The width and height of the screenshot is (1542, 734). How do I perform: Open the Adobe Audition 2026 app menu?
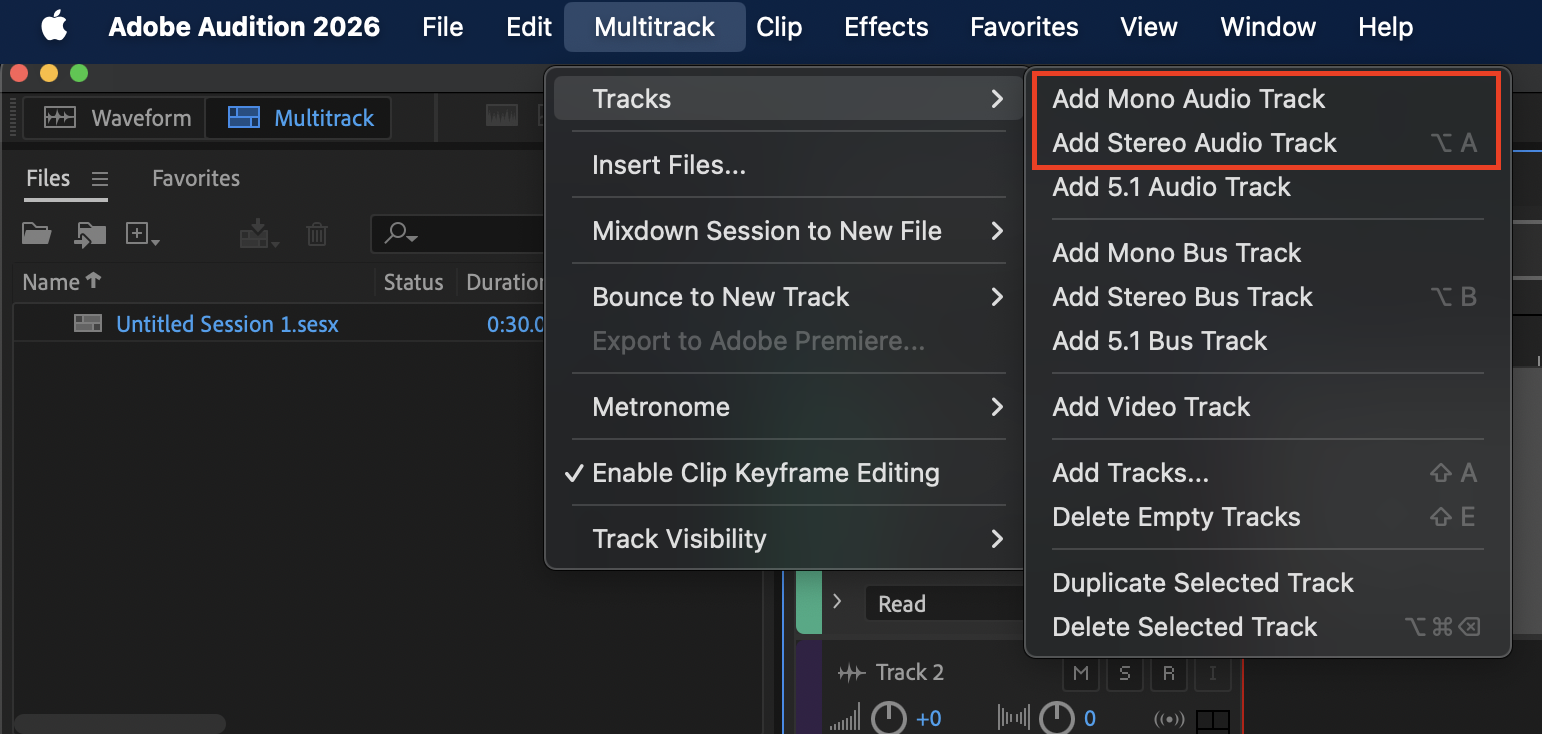244,27
